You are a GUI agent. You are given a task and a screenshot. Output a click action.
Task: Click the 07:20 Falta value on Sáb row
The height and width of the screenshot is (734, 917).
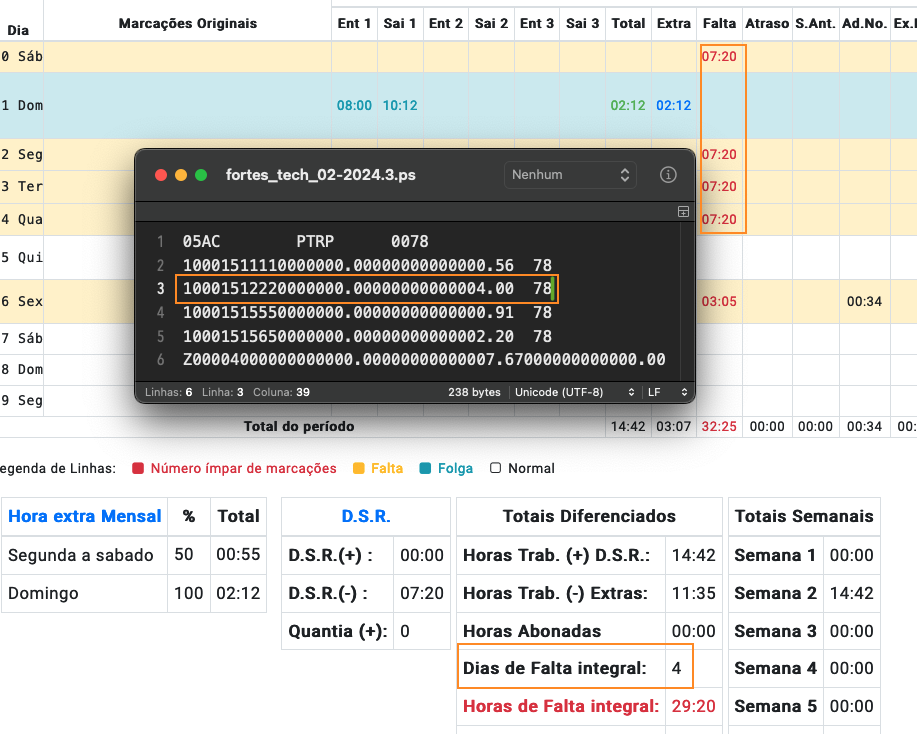(x=719, y=57)
